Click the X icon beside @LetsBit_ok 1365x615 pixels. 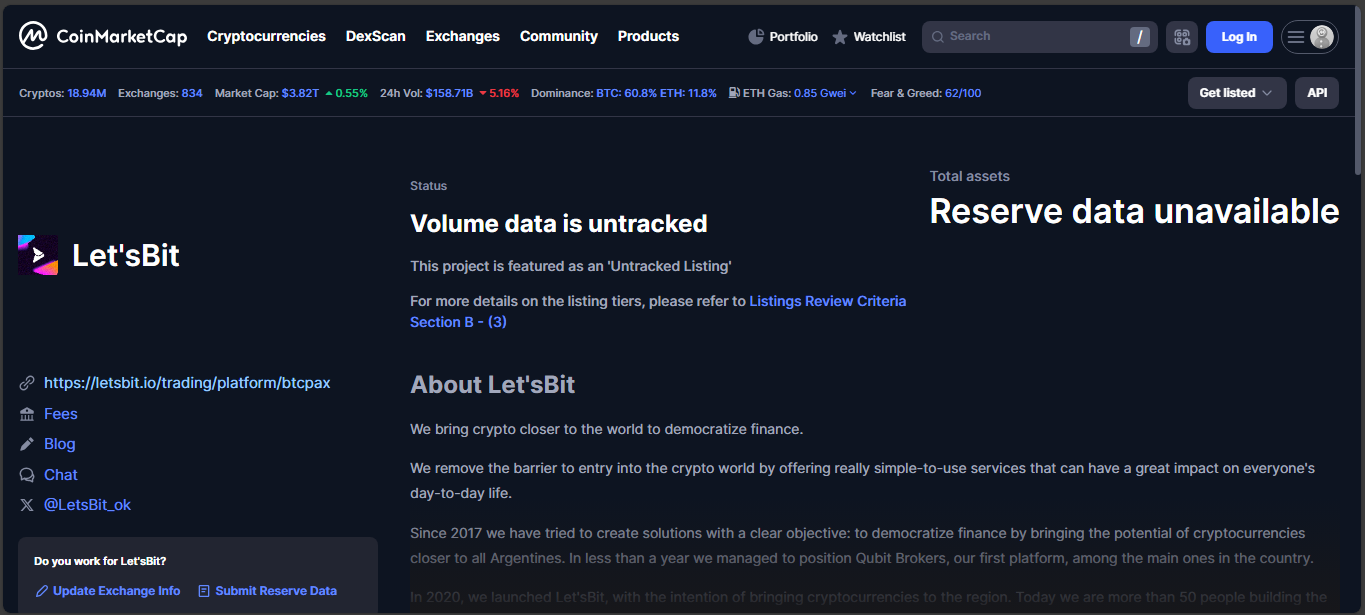coord(27,505)
